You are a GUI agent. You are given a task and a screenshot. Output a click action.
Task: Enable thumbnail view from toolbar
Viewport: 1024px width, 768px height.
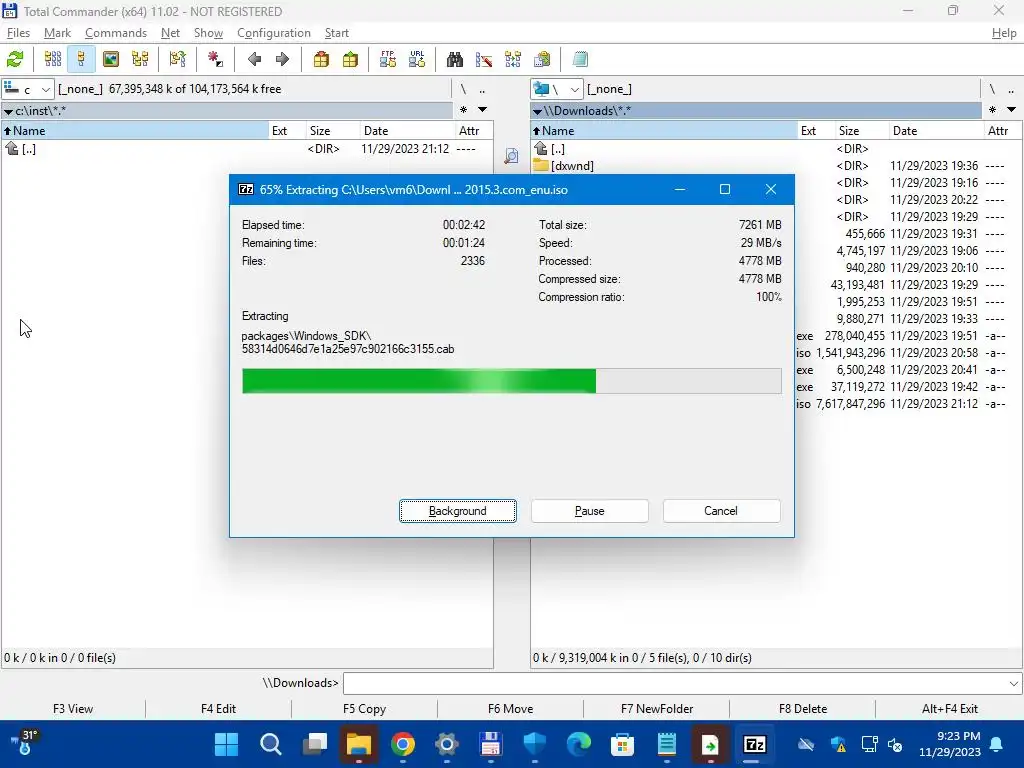(111, 59)
